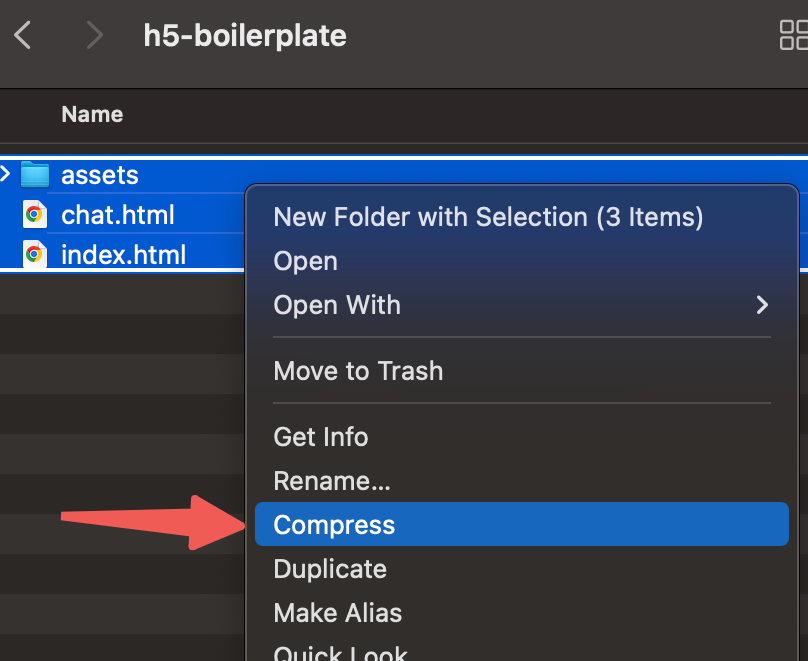The image size is (808, 661).
Task: Click the grid view icon in toolbar
Action: (x=793, y=36)
